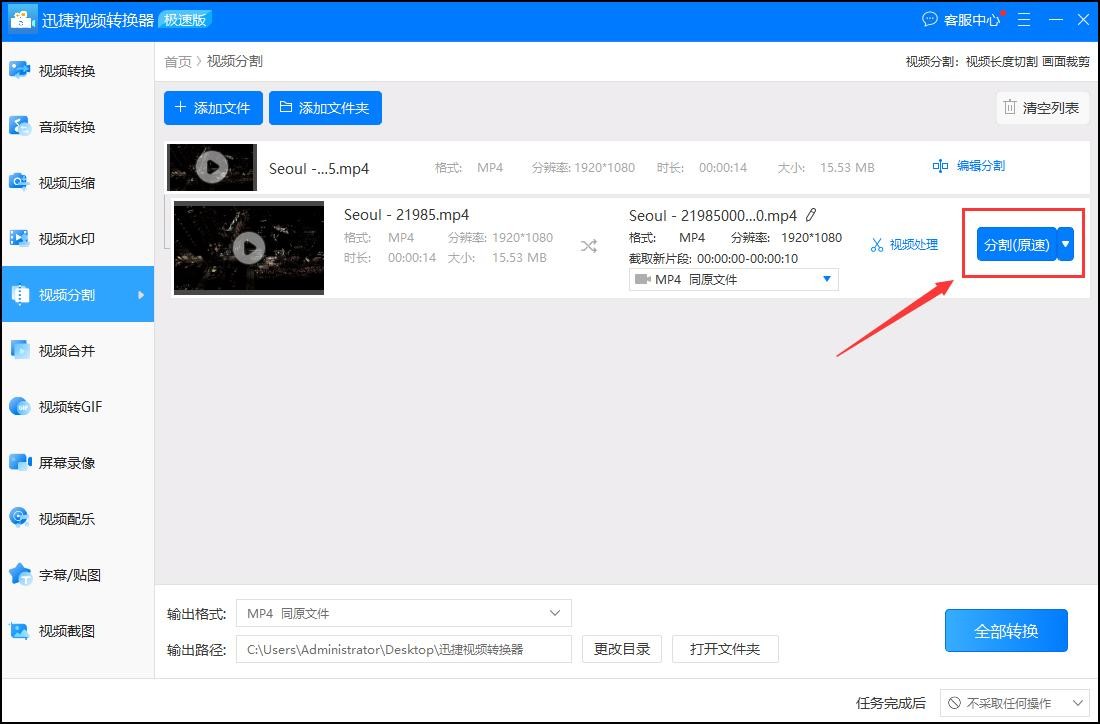Viewport: 1100px width, 724px height.
Task: Expand the 分割(原速) dropdown arrow
Action: [x=1066, y=243]
